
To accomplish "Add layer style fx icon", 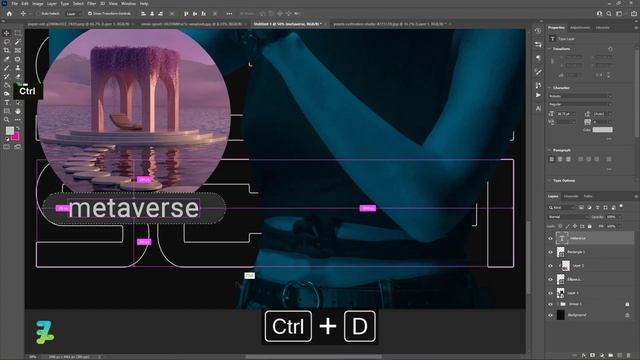I will click(584, 356).
